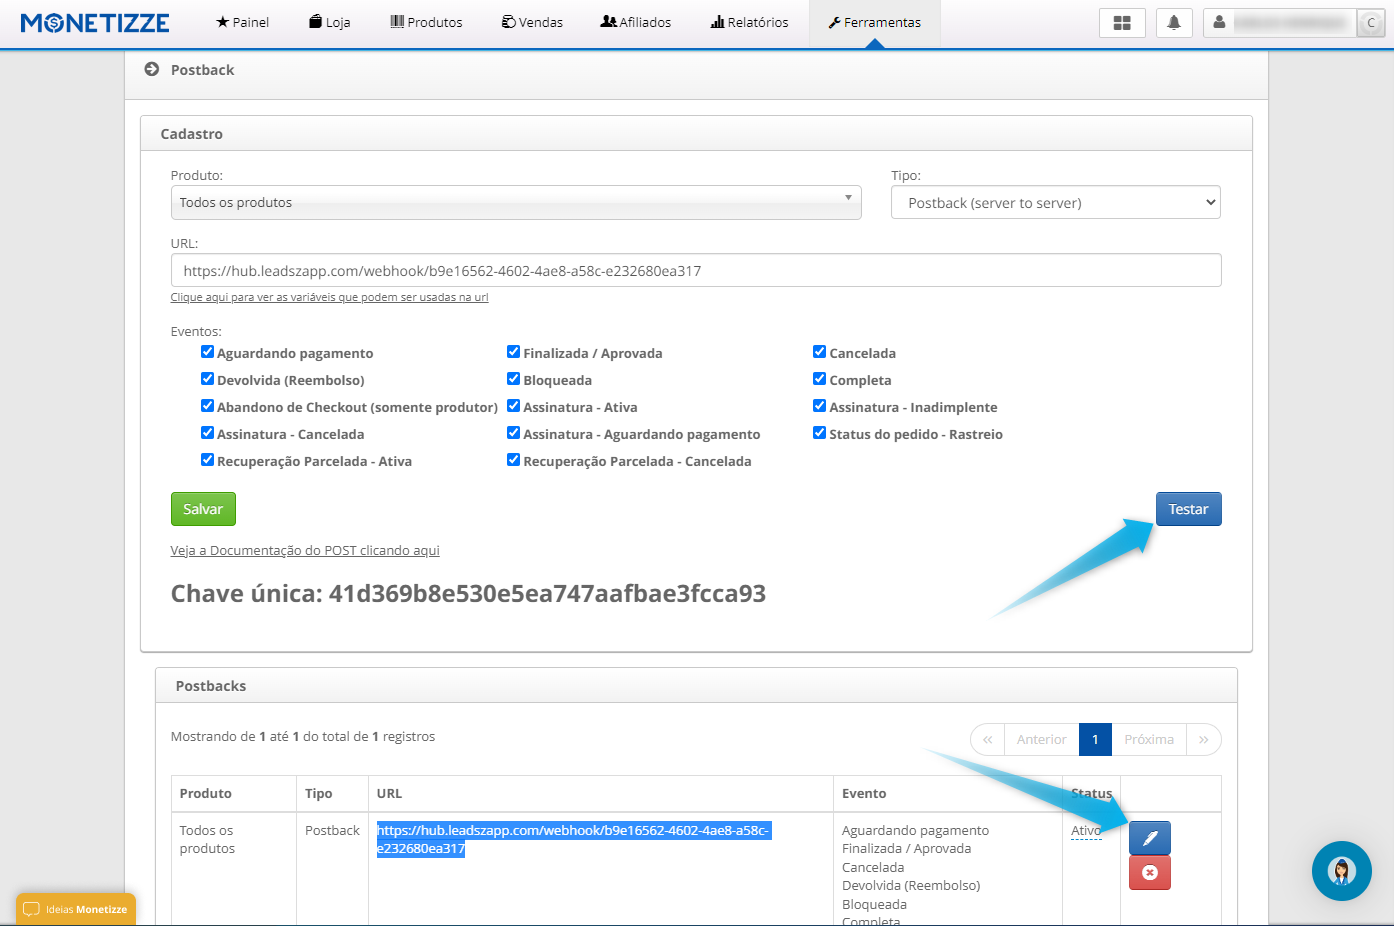Open the Ferramentas menu
This screenshot has height=926, width=1394.
875,22
